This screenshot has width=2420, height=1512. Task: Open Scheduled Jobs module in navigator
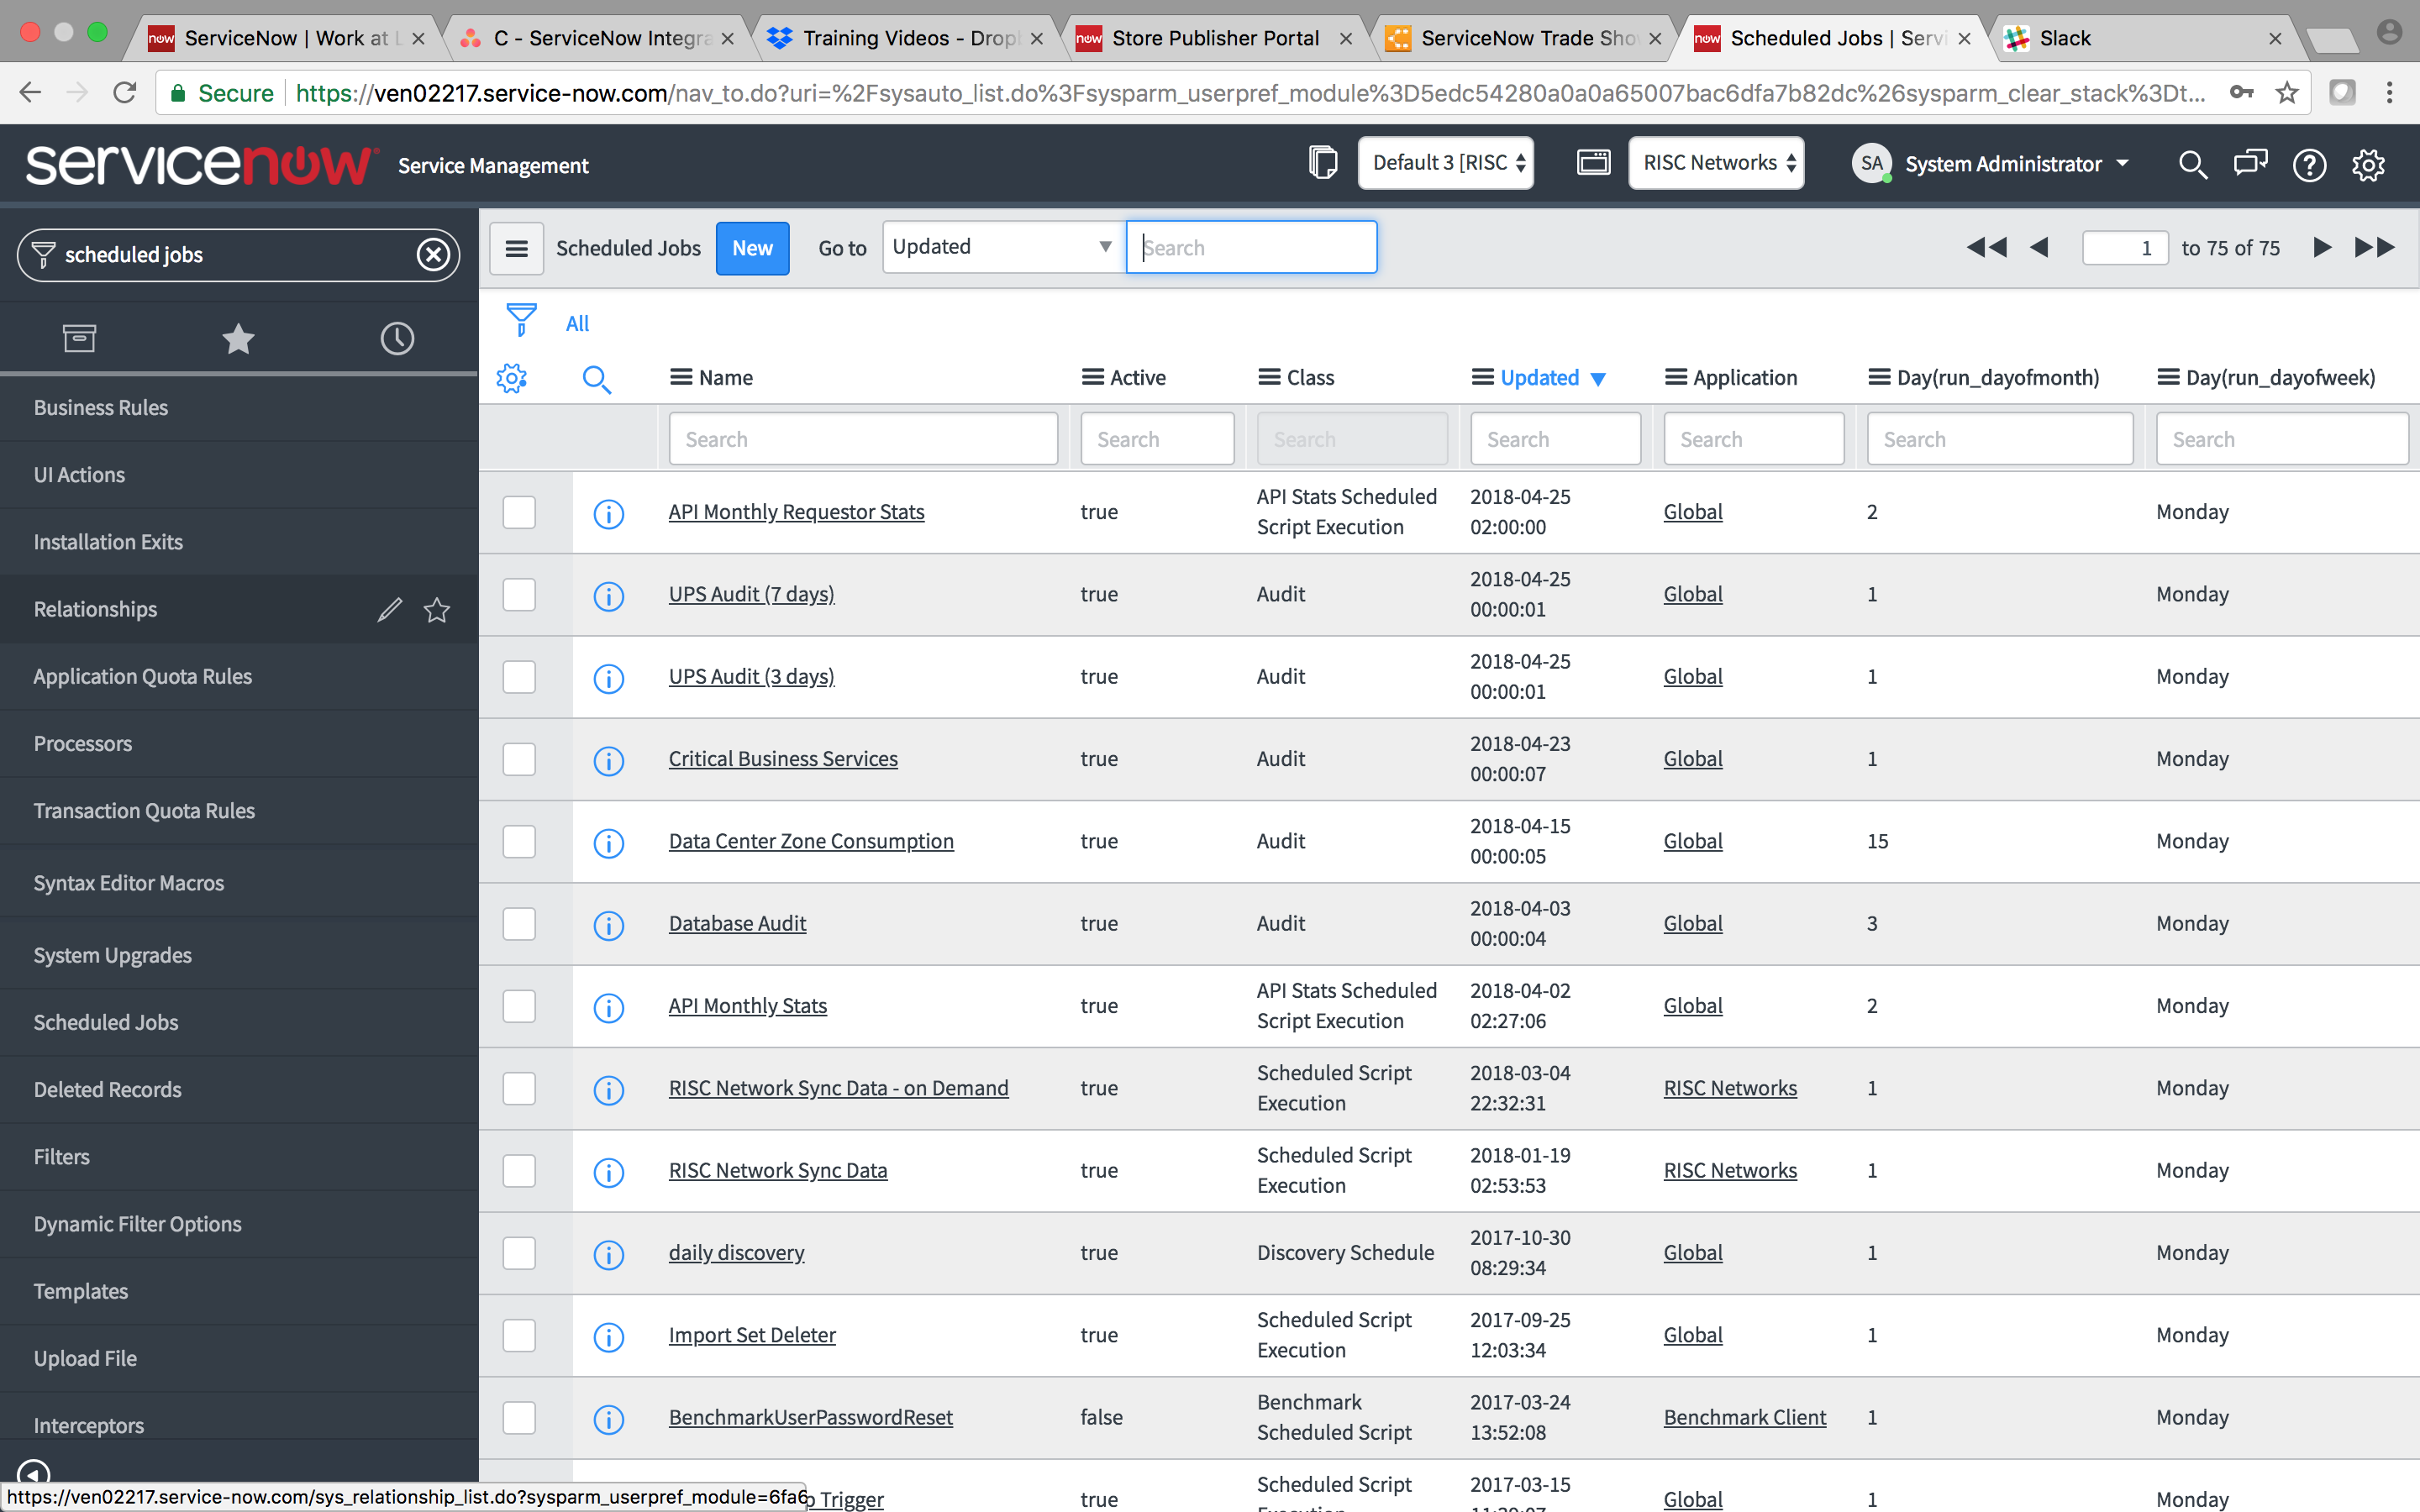coord(106,1022)
